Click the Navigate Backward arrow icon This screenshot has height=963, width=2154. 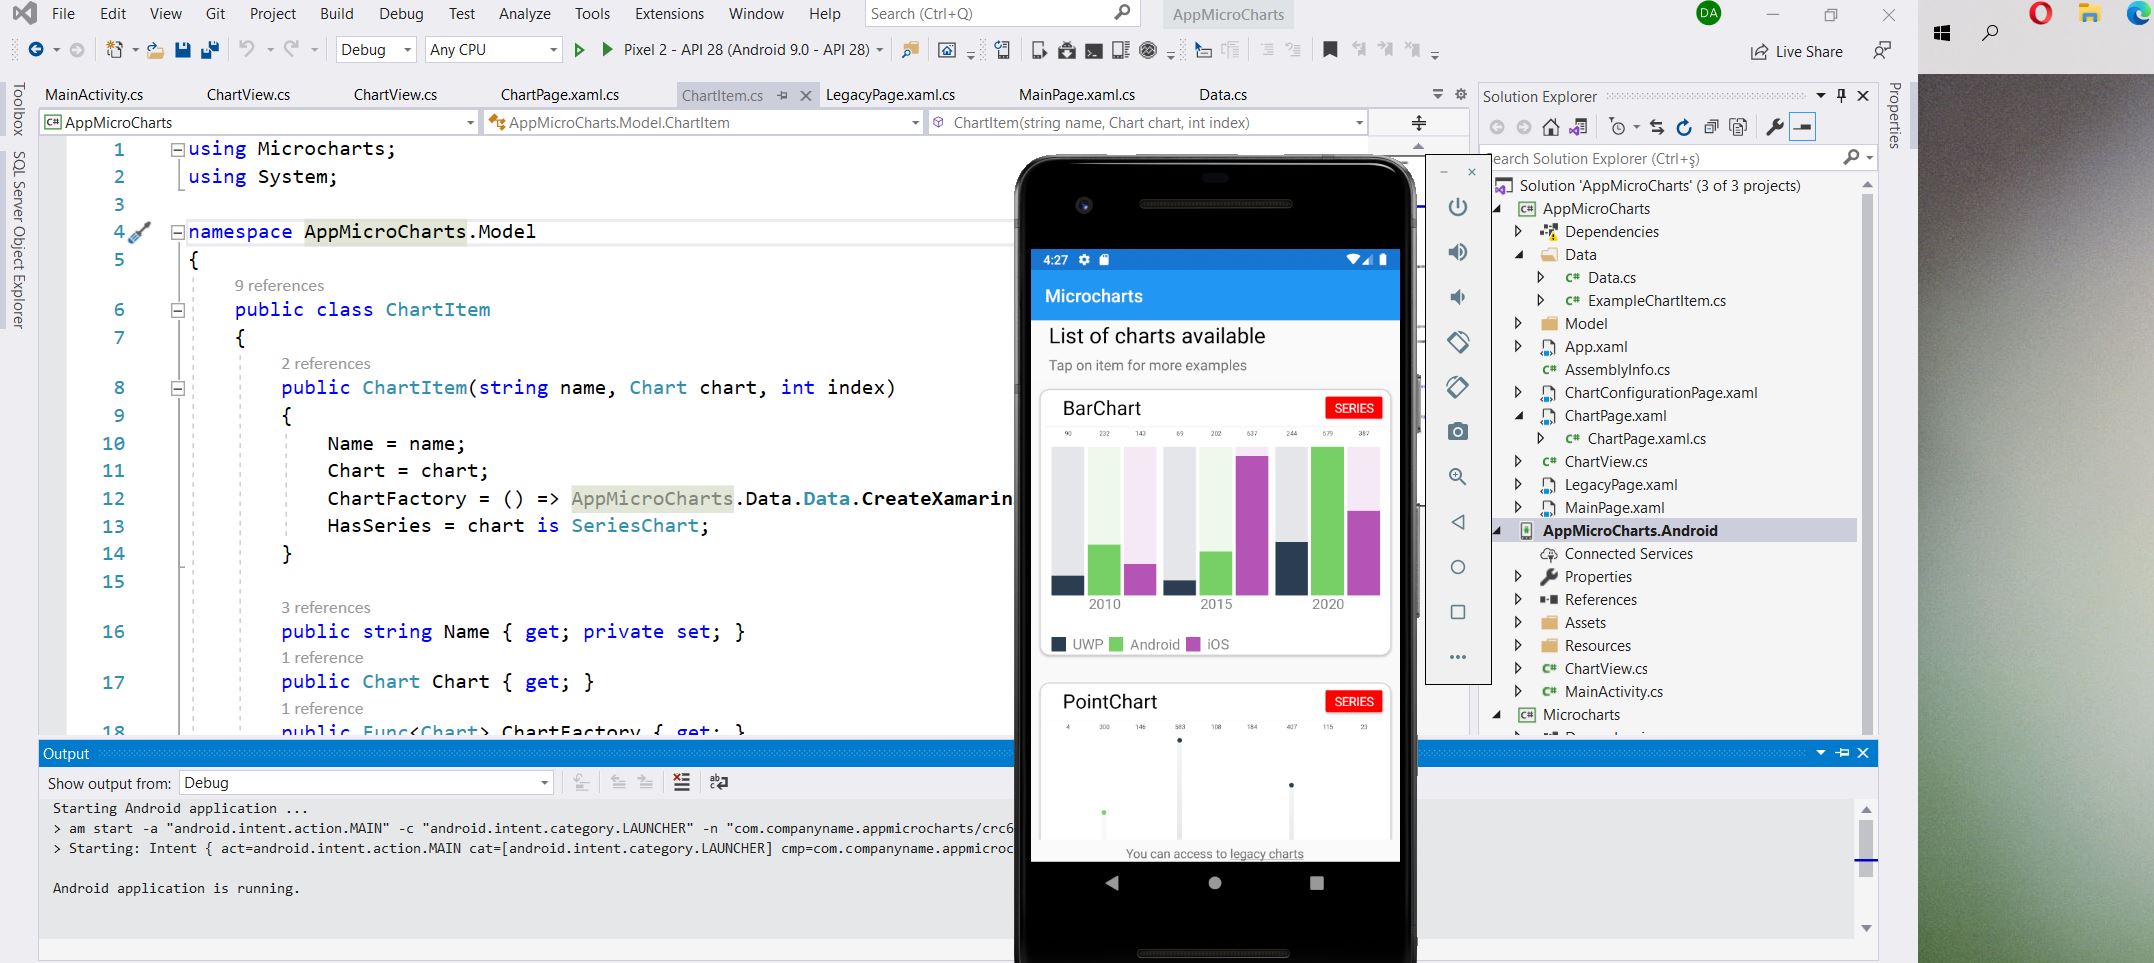click(36, 50)
